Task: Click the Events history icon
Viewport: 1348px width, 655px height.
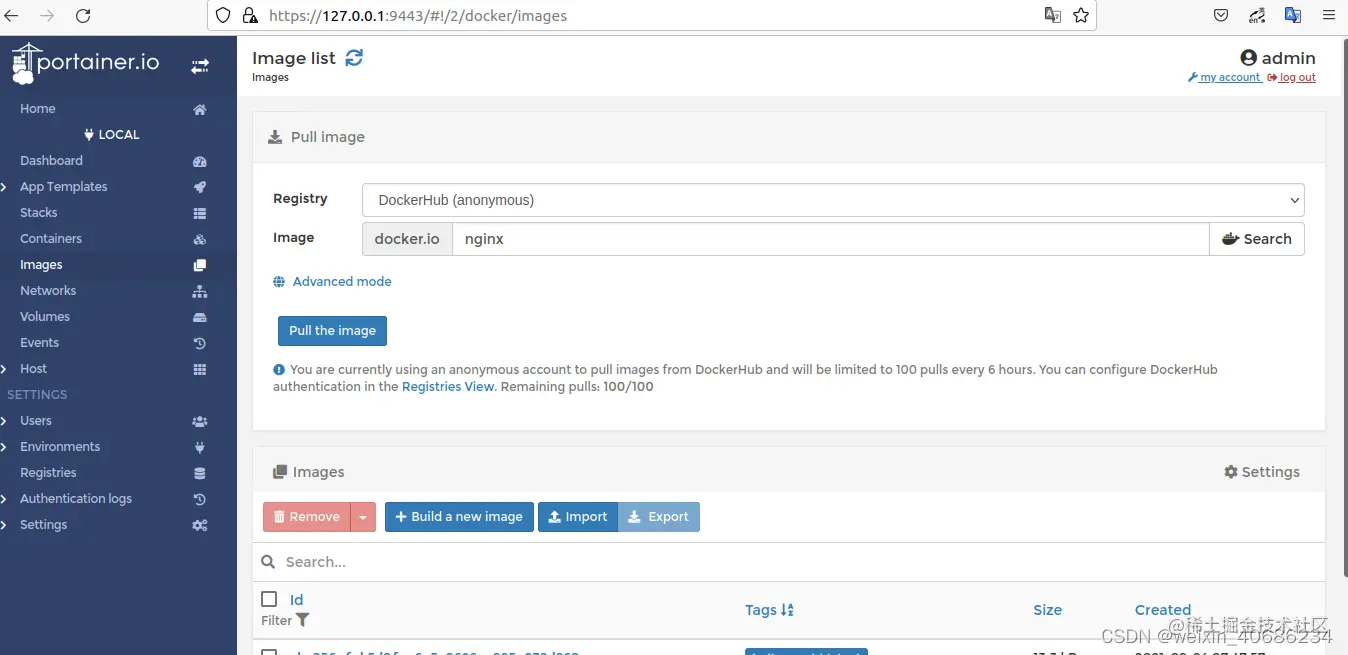Action: point(200,343)
